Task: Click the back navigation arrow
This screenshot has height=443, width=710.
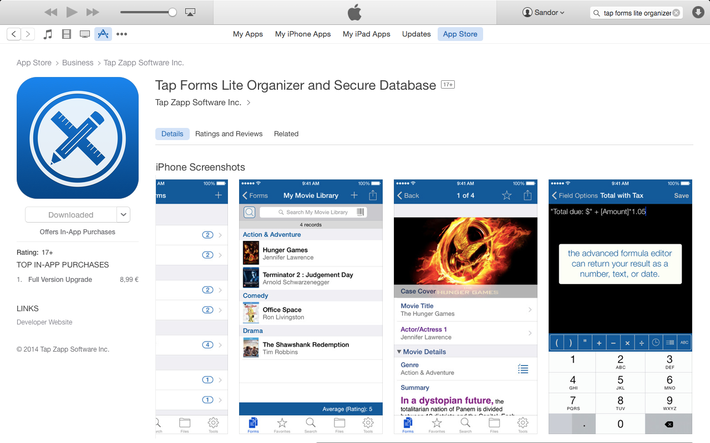Action: tap(13, 34)
